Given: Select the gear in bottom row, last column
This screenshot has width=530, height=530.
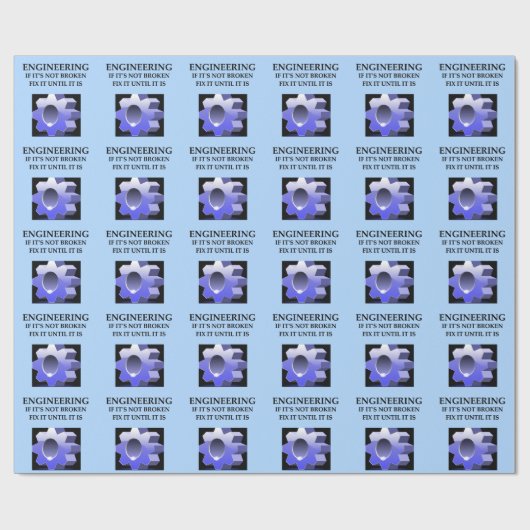Looking at the screenshot, I should coord(473,449).
